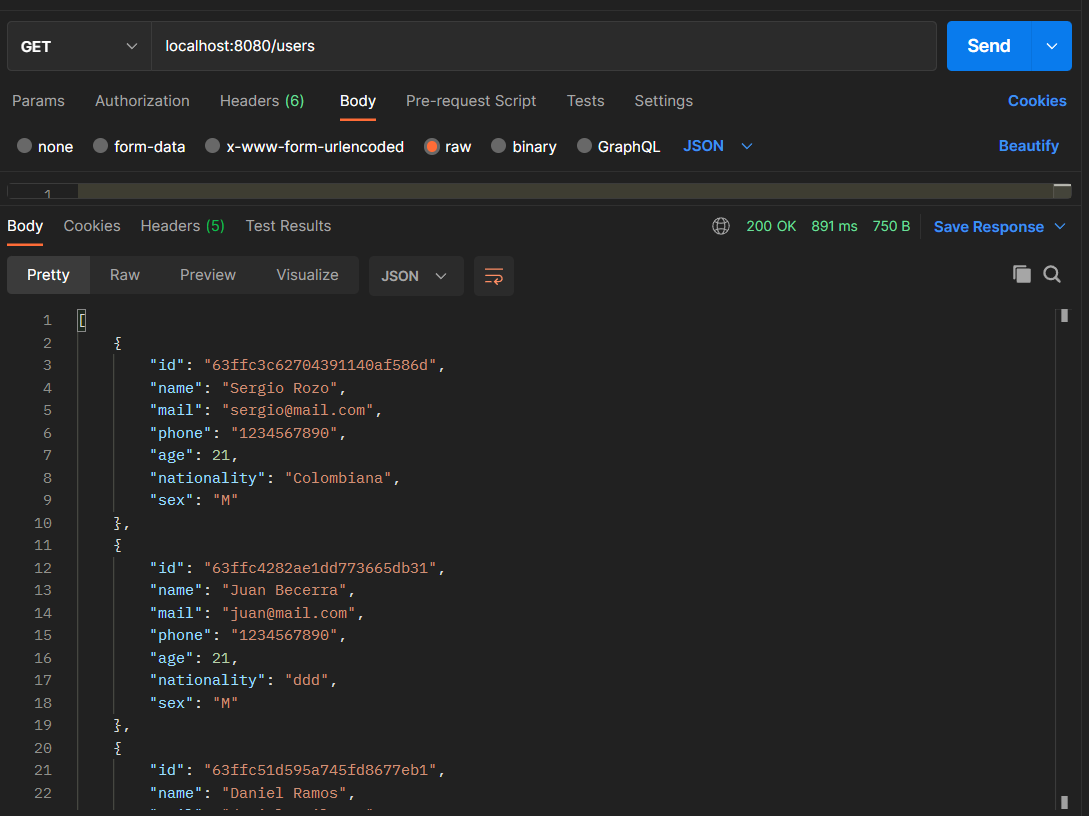Select the GraphQL body format

point(582,146)
